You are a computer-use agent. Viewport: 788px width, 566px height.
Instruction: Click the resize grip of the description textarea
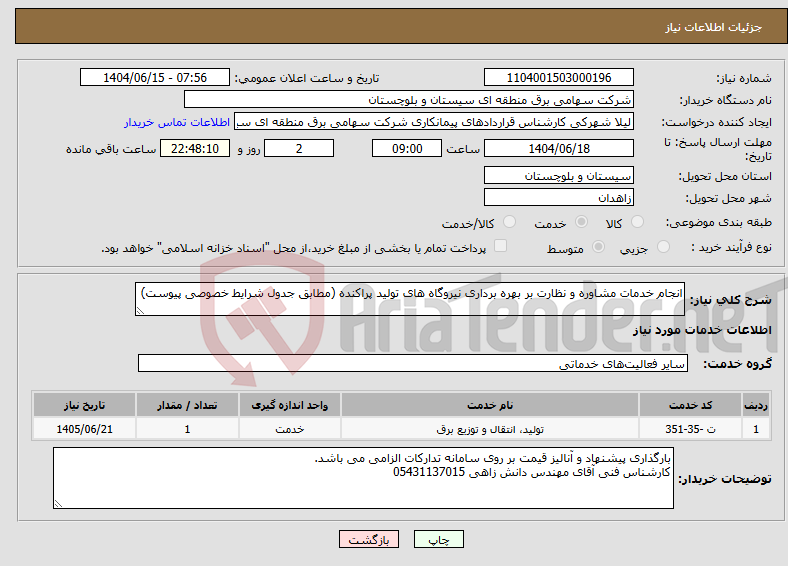point(140,311)
